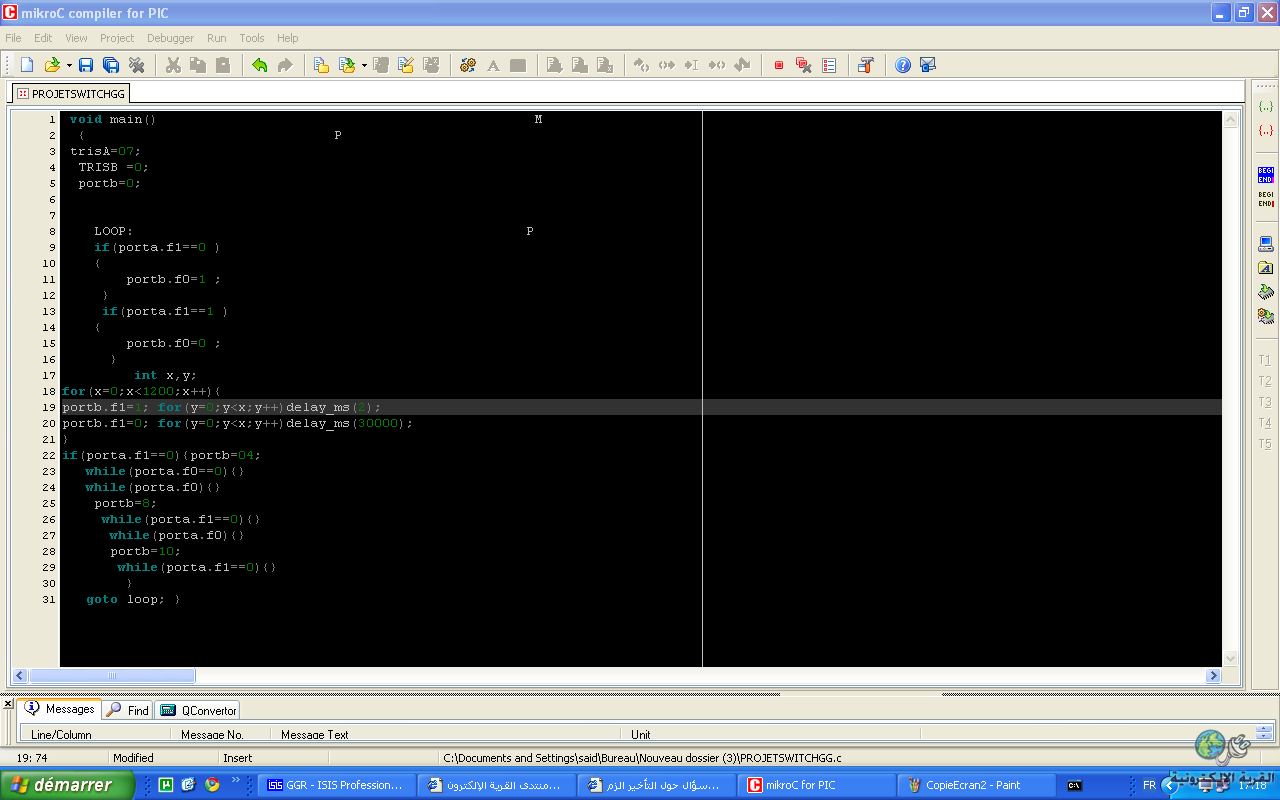The image size is (1280, 800).
Task: Open the Tools menu
Action: pyautogui.click(x=252, y=38)
